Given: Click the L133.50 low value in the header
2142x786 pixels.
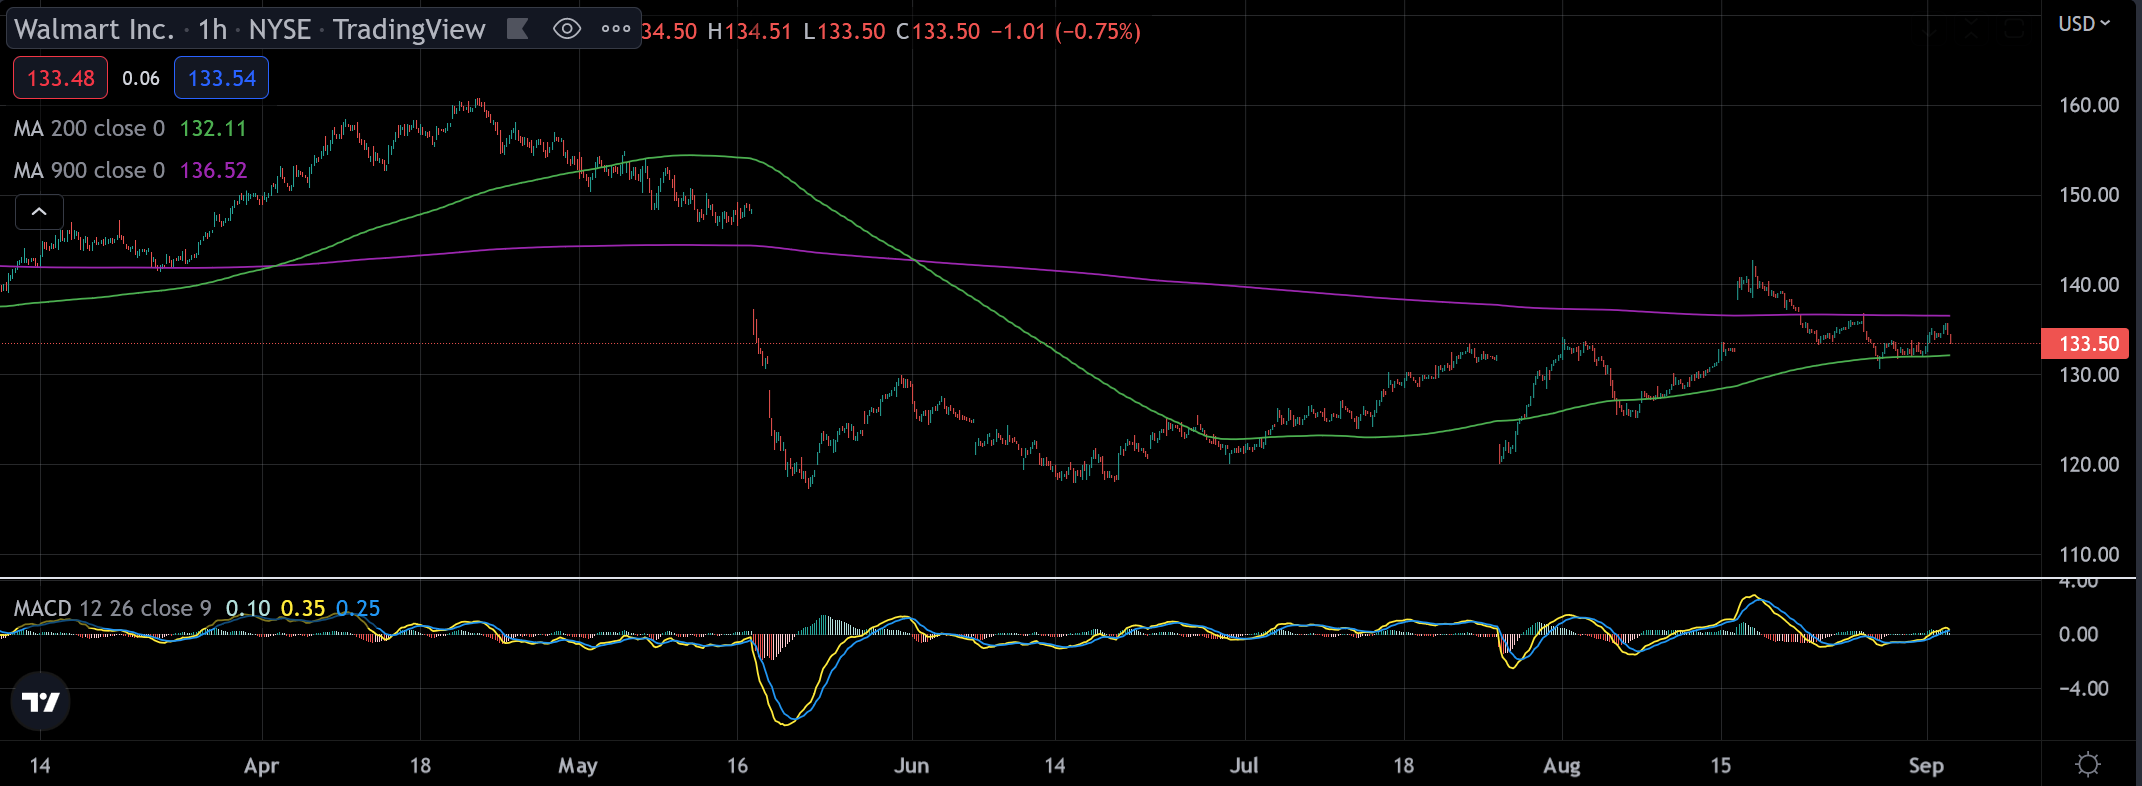Looking at the screenshot, I should click(844, 31).
